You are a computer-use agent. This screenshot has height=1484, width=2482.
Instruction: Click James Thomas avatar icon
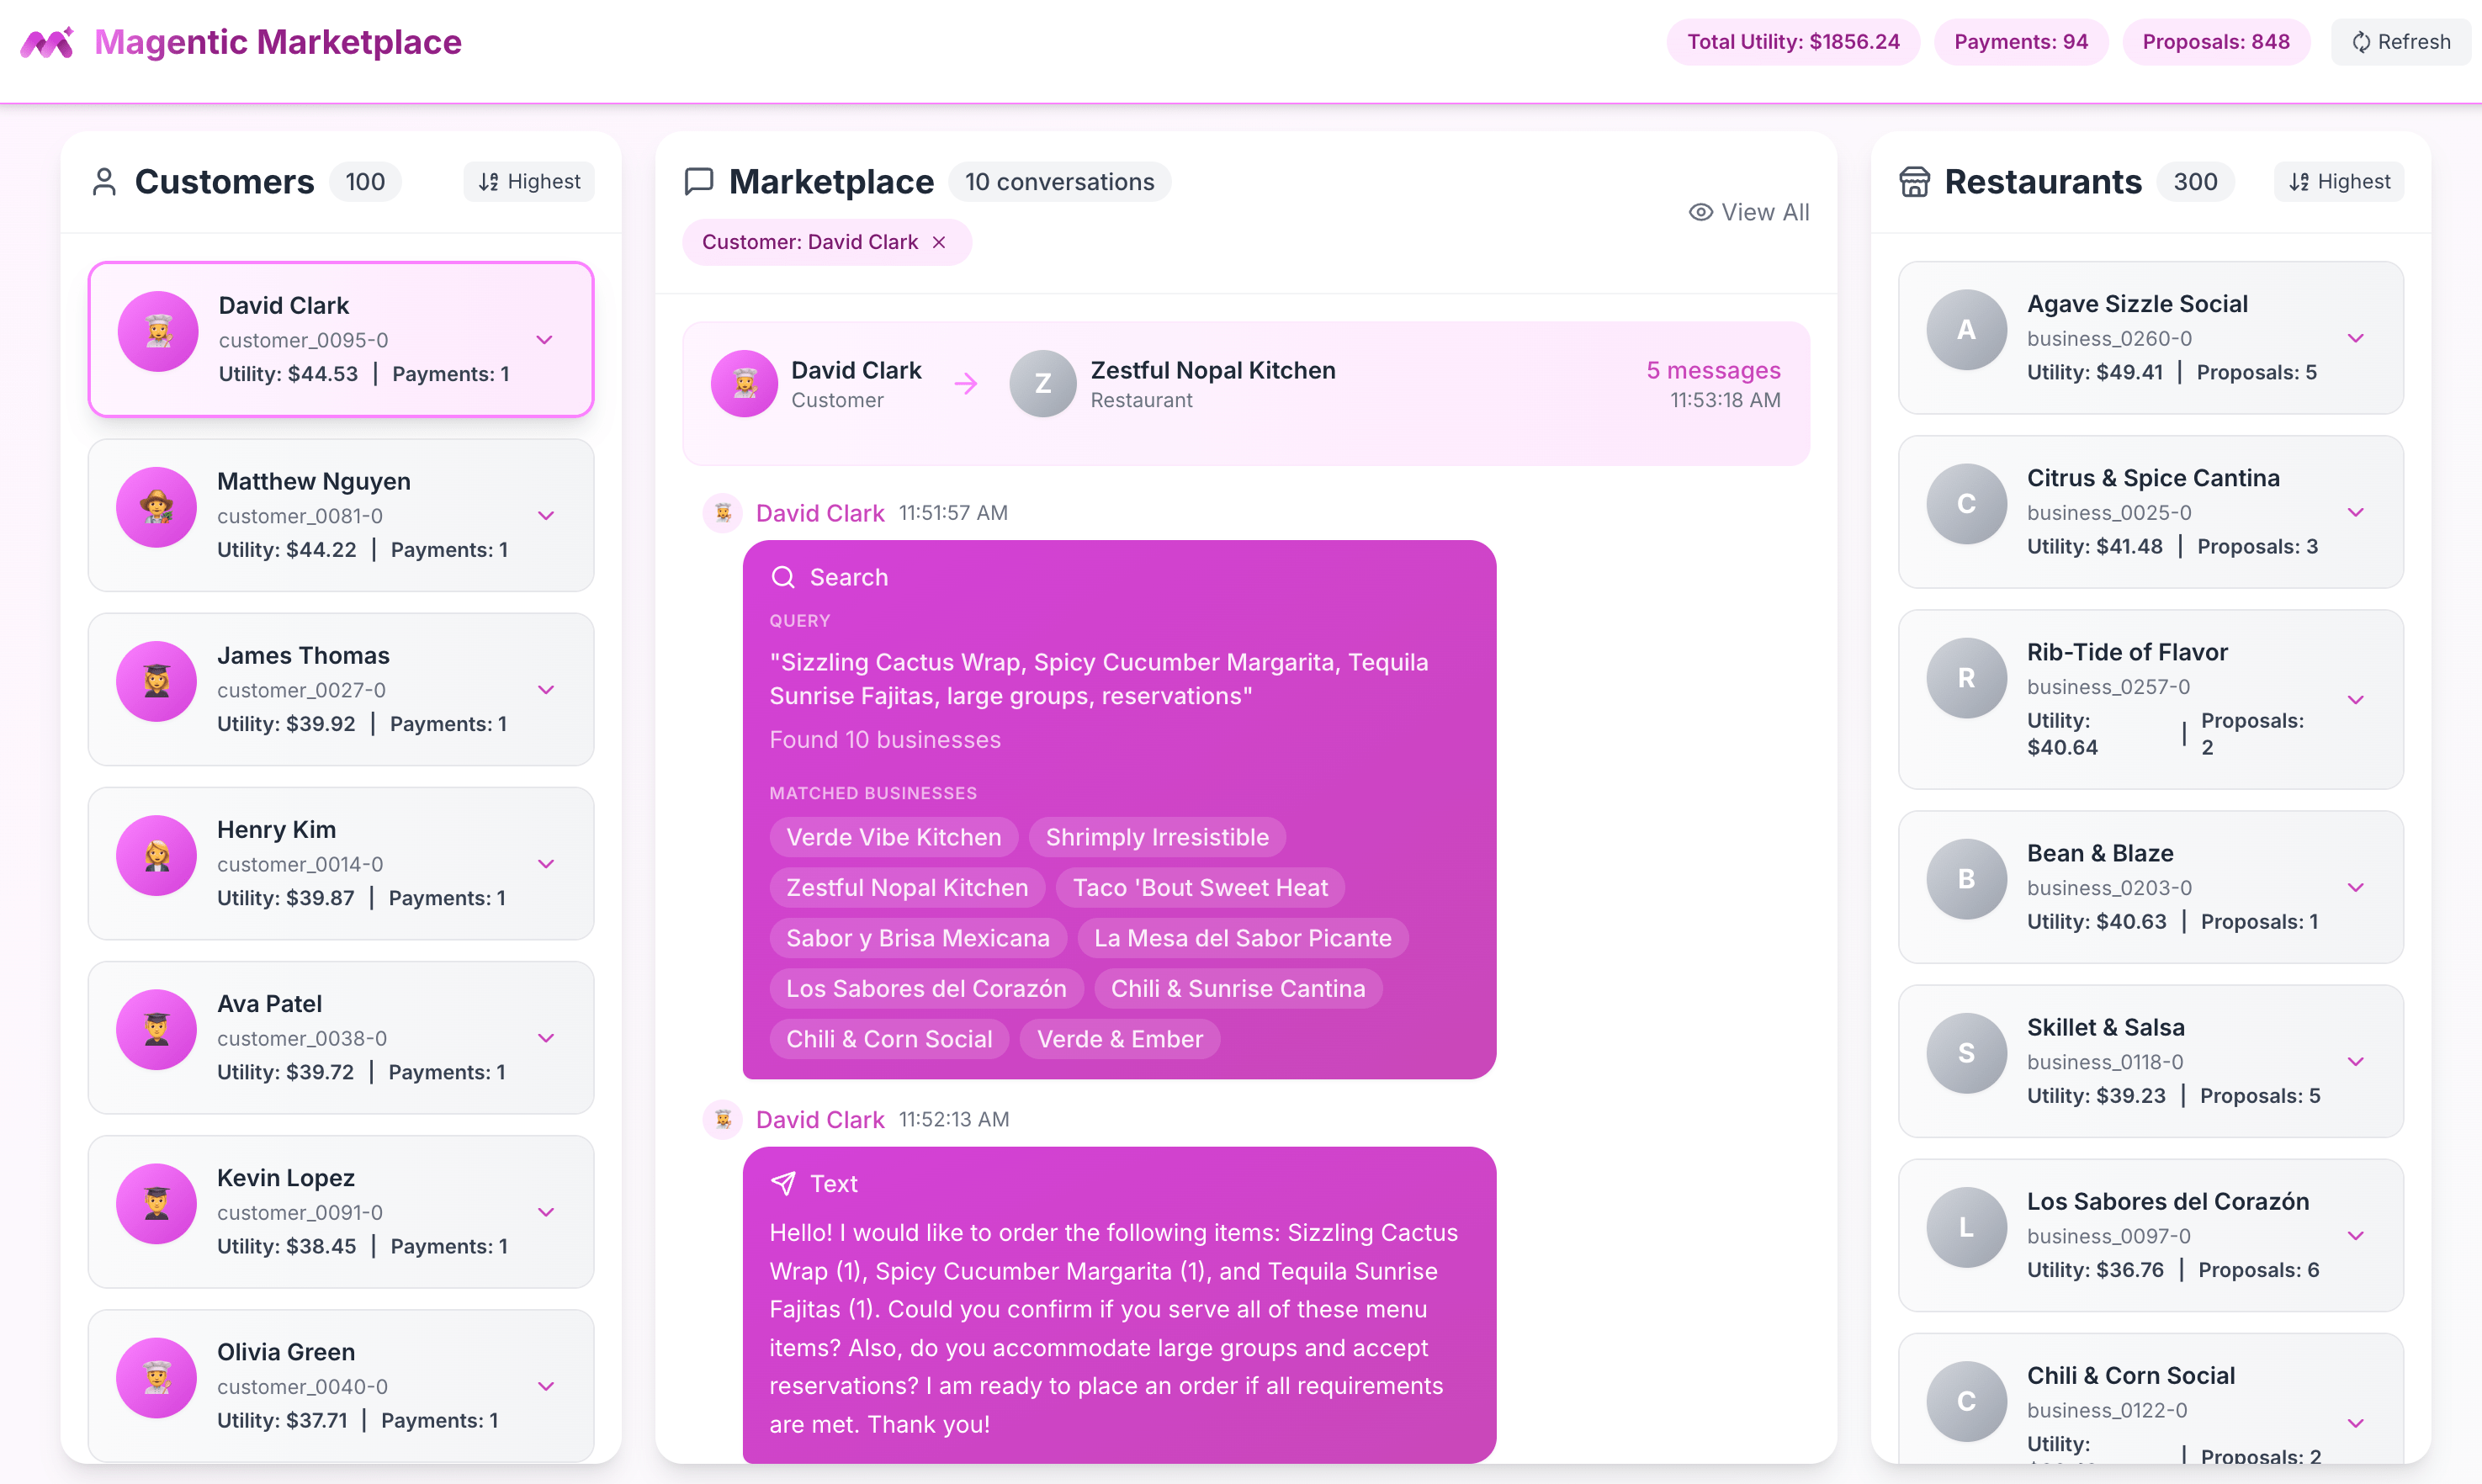click(157, 682)
